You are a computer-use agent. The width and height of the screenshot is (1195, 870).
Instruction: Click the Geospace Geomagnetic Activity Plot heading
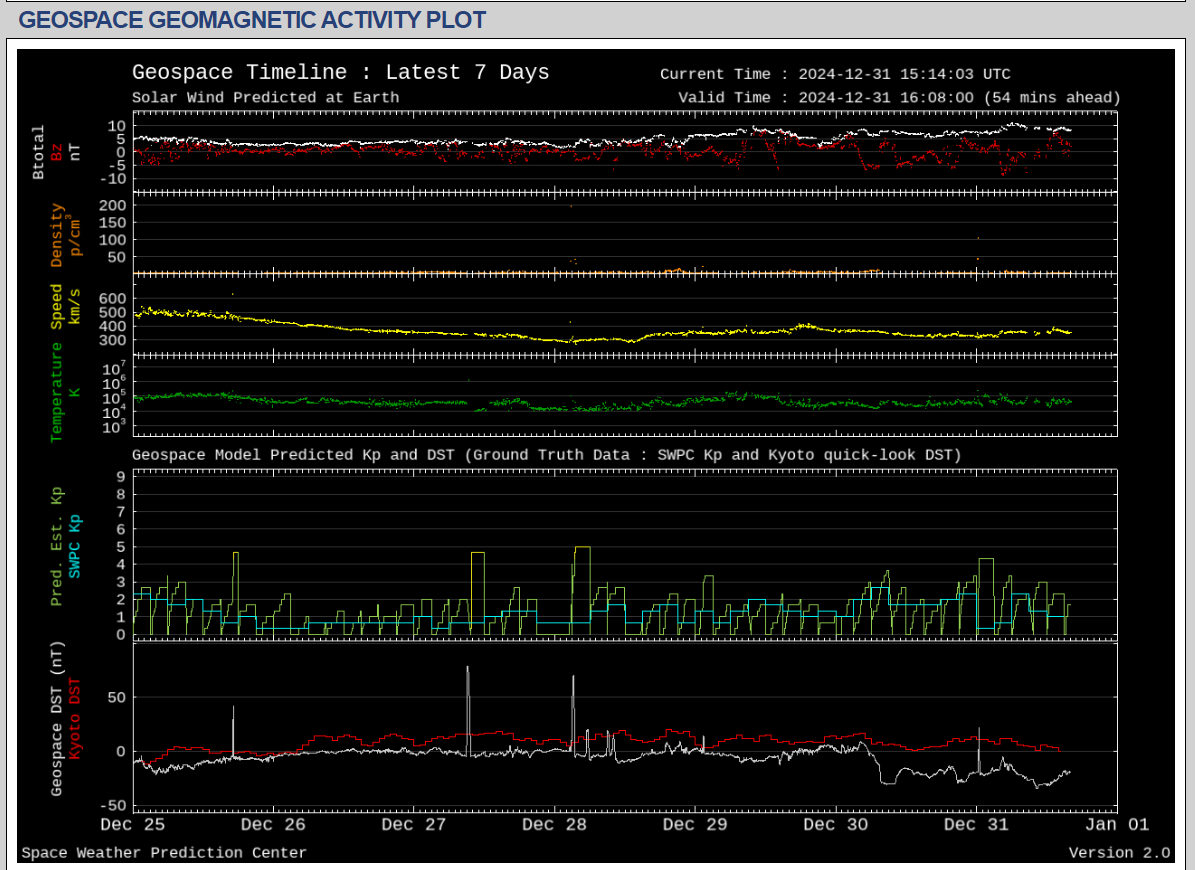252,19
